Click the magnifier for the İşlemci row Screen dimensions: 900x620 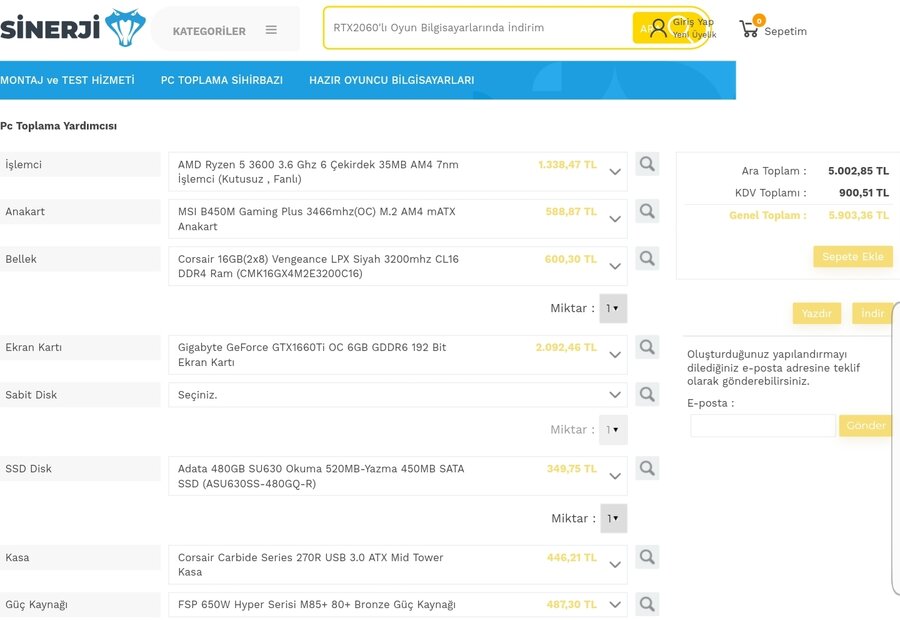(x=647, y=164)
